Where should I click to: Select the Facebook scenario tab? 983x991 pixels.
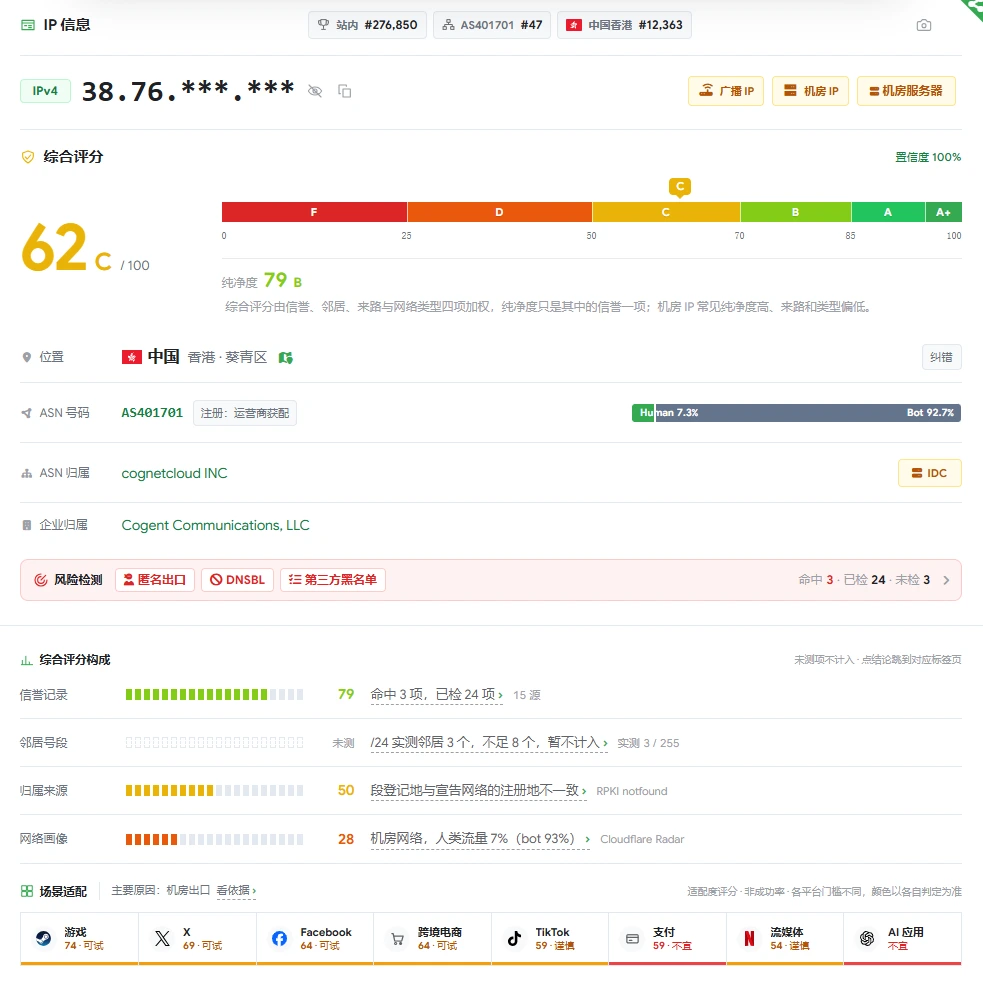pyautogui.click(x=315, y=939)
